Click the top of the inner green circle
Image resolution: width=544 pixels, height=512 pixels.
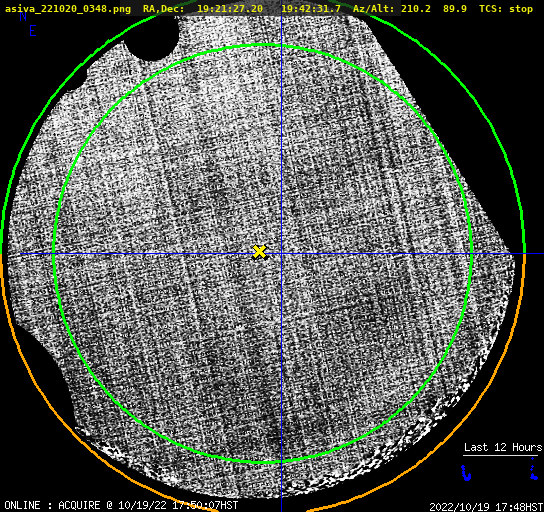263,45
